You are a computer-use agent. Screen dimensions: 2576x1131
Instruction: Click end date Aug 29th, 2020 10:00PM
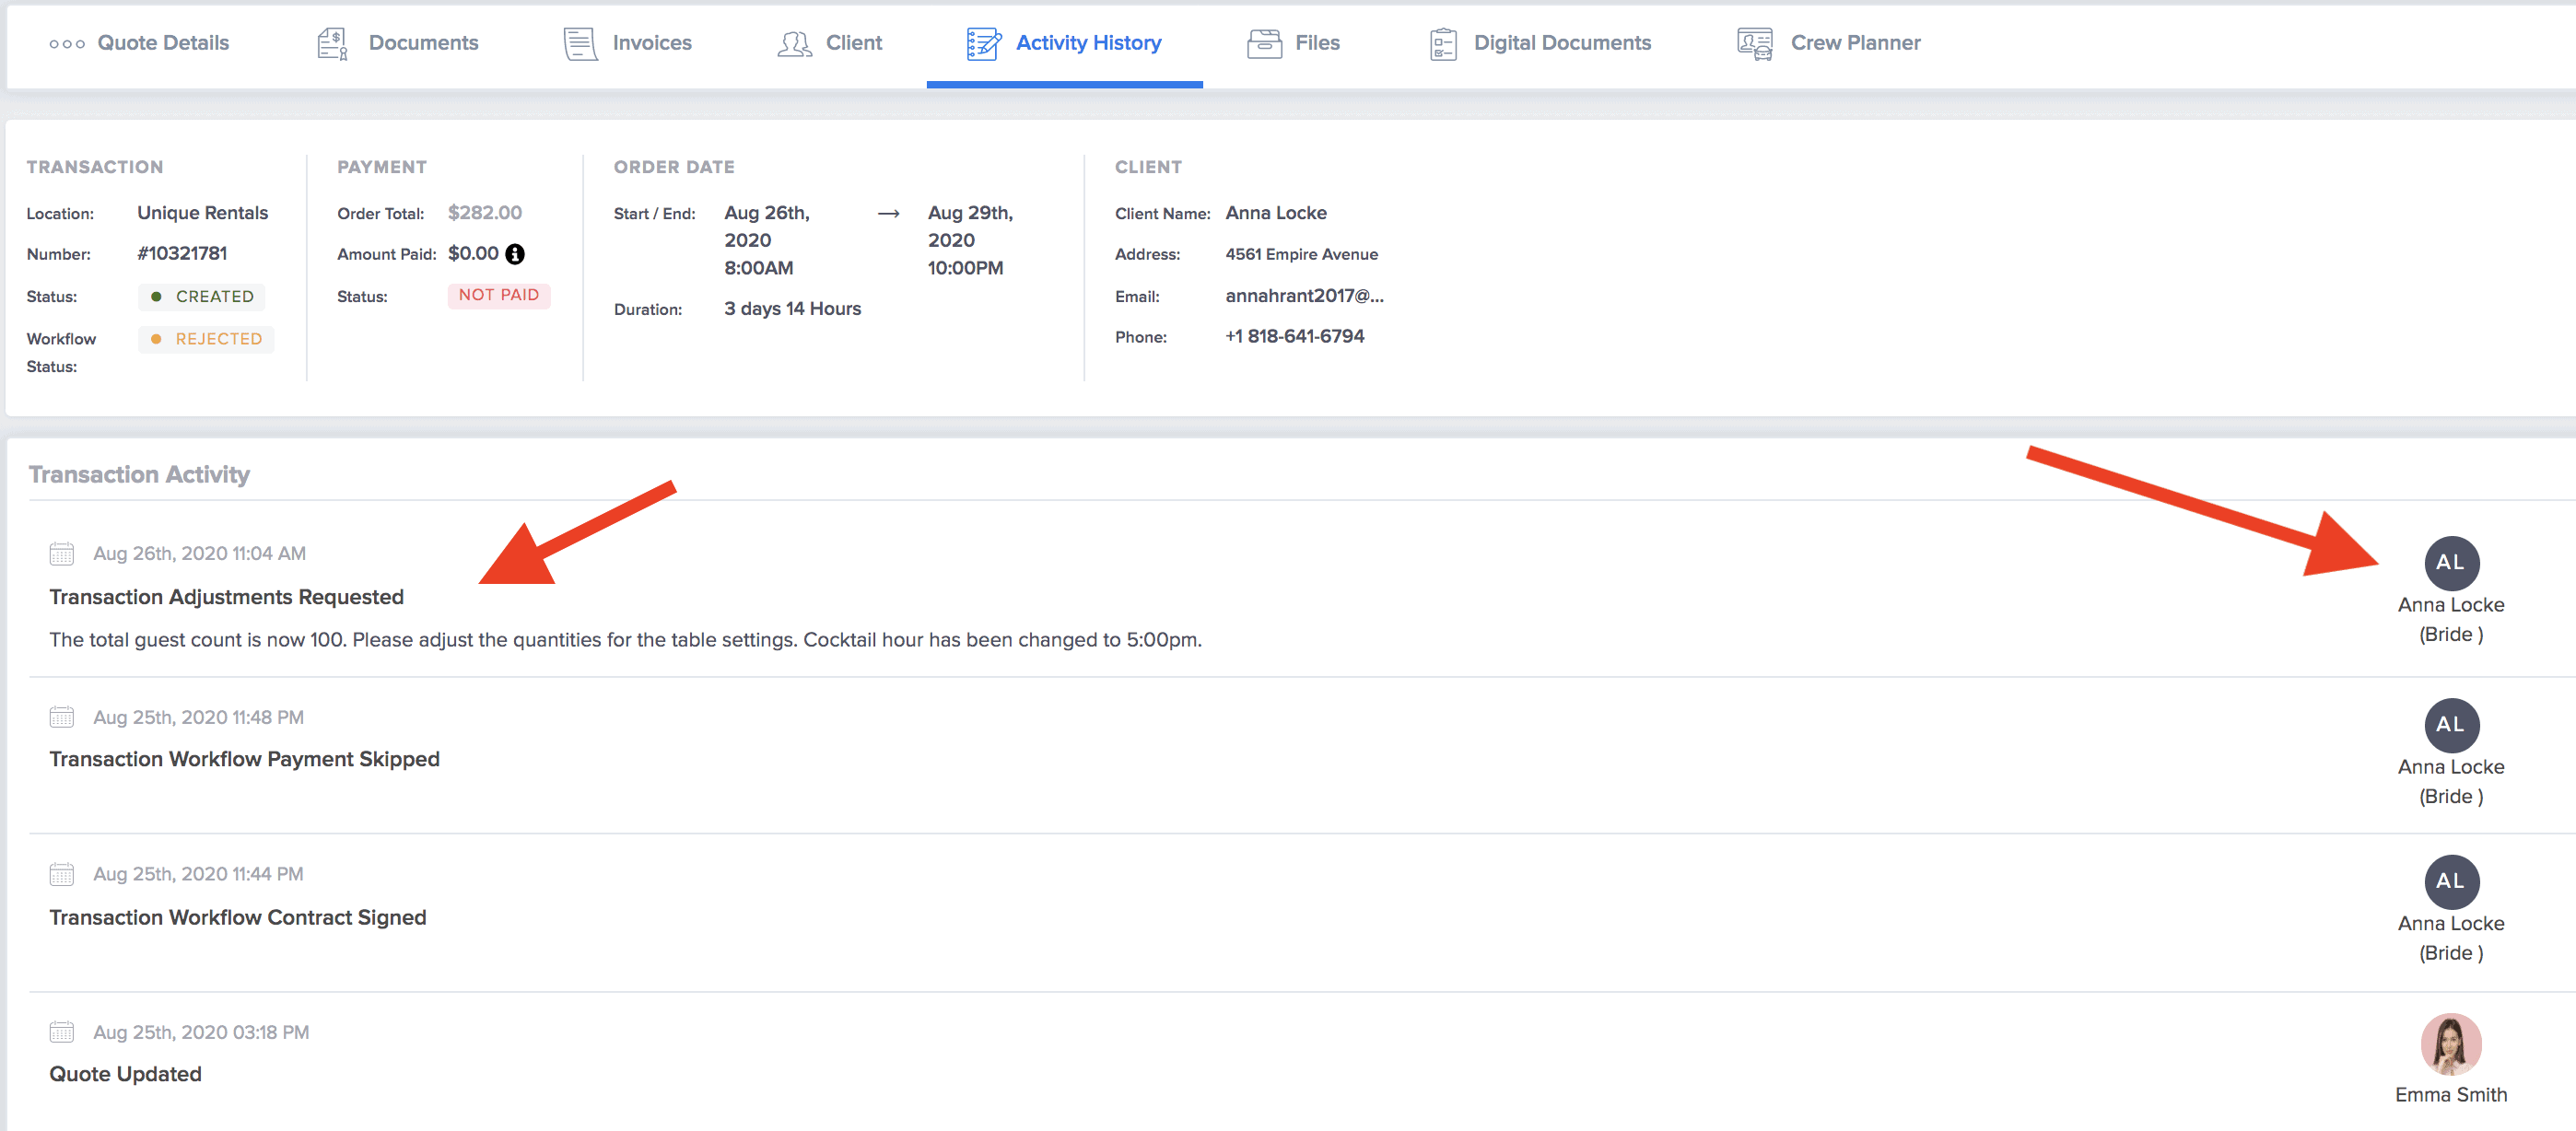click(x=970, y=240)
